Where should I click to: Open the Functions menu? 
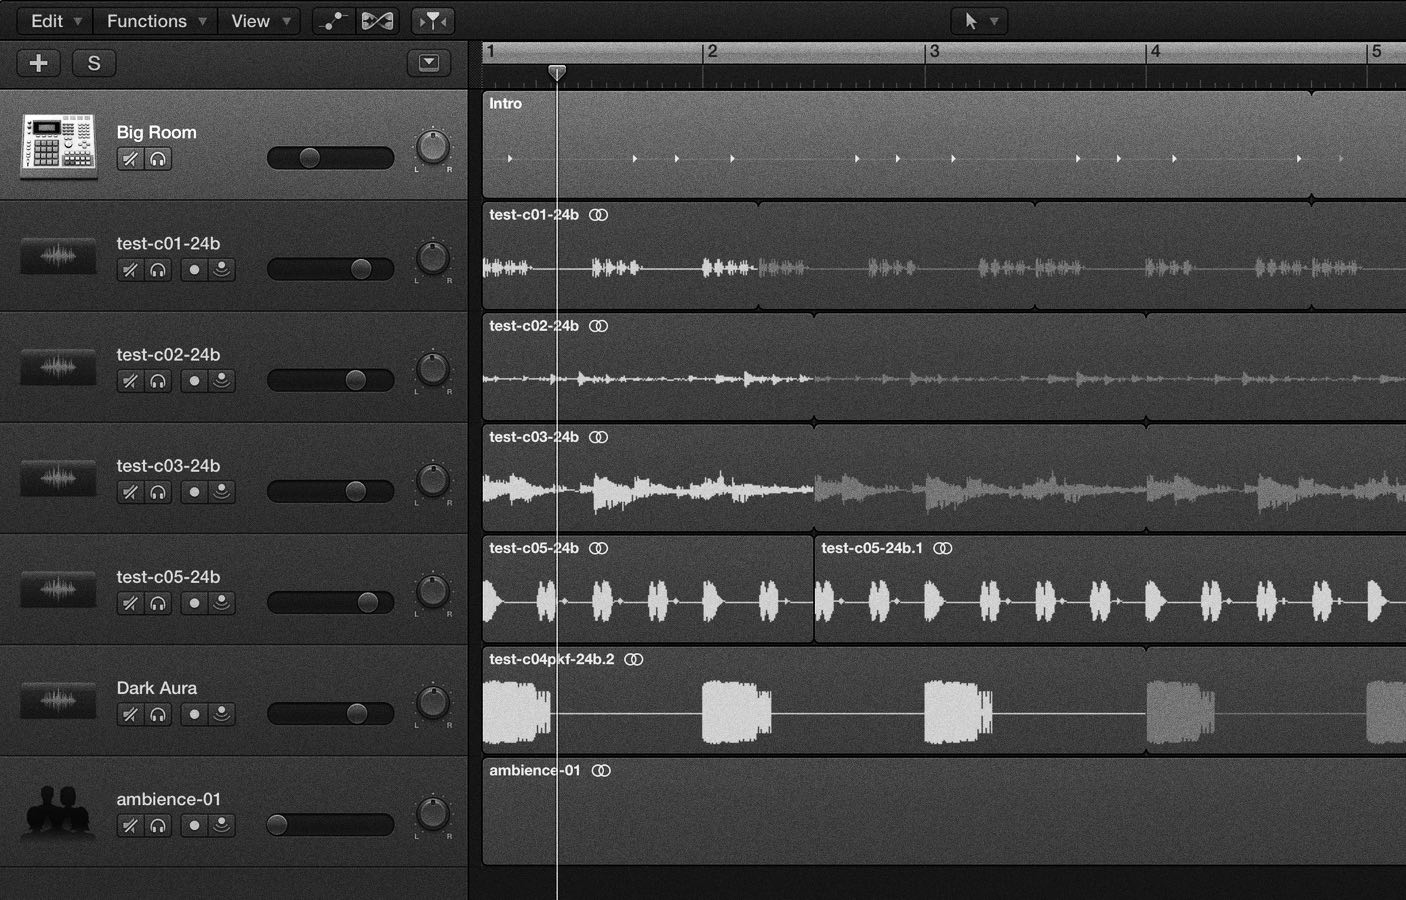[x=156, y=21]
